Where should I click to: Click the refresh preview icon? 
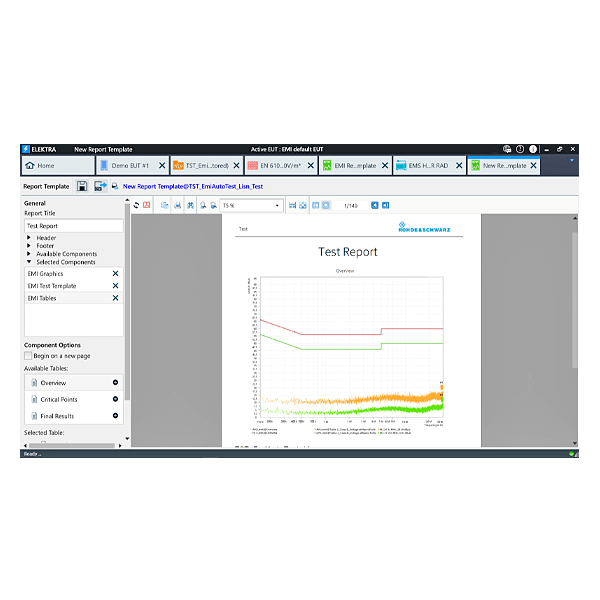point(136,205)
